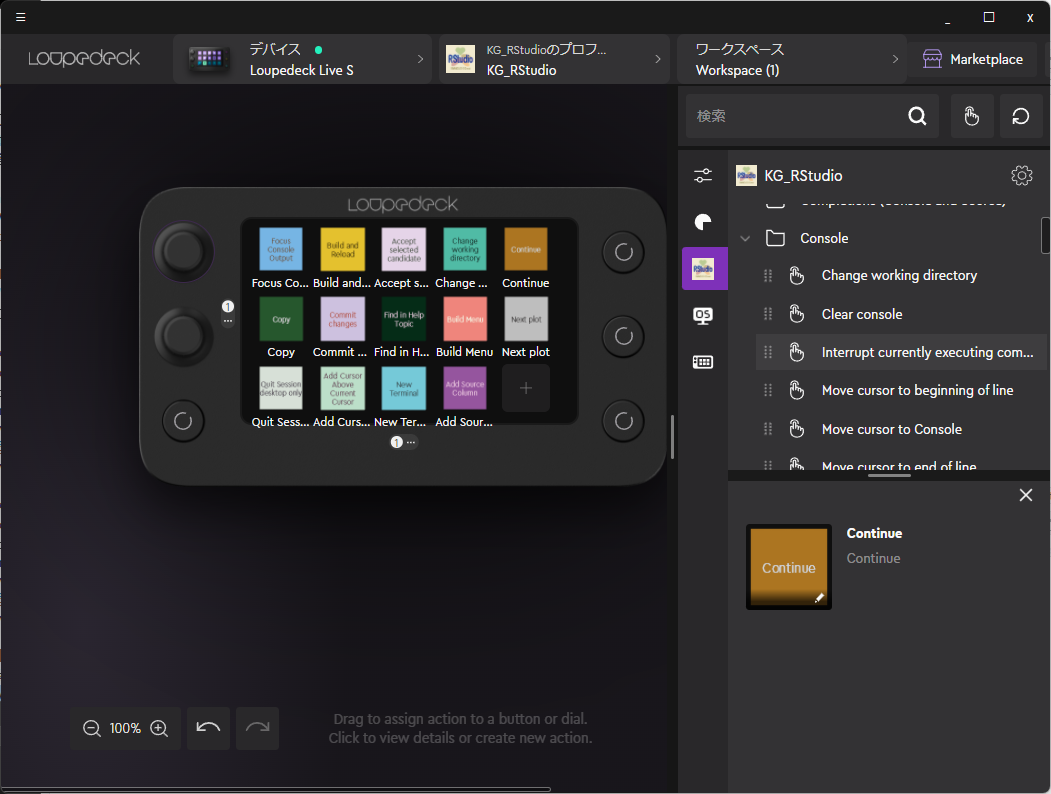Image resolution: width=1051 pixels, height=794 pixels.
Task: Select Change working directory in the action list
Action: (901, 275)
